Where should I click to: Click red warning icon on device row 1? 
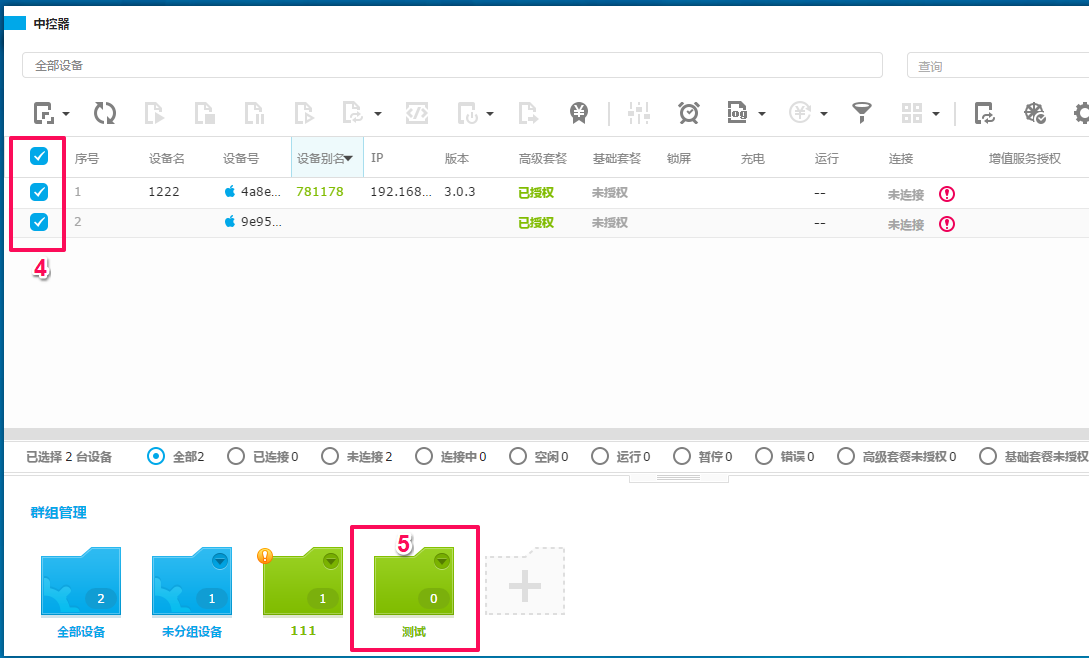(947, 194)
